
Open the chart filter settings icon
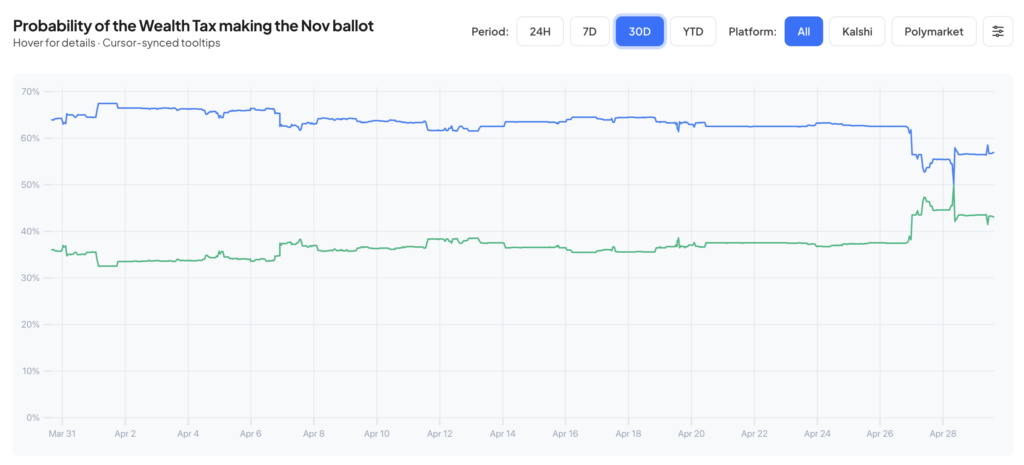(x=997, y=32)
